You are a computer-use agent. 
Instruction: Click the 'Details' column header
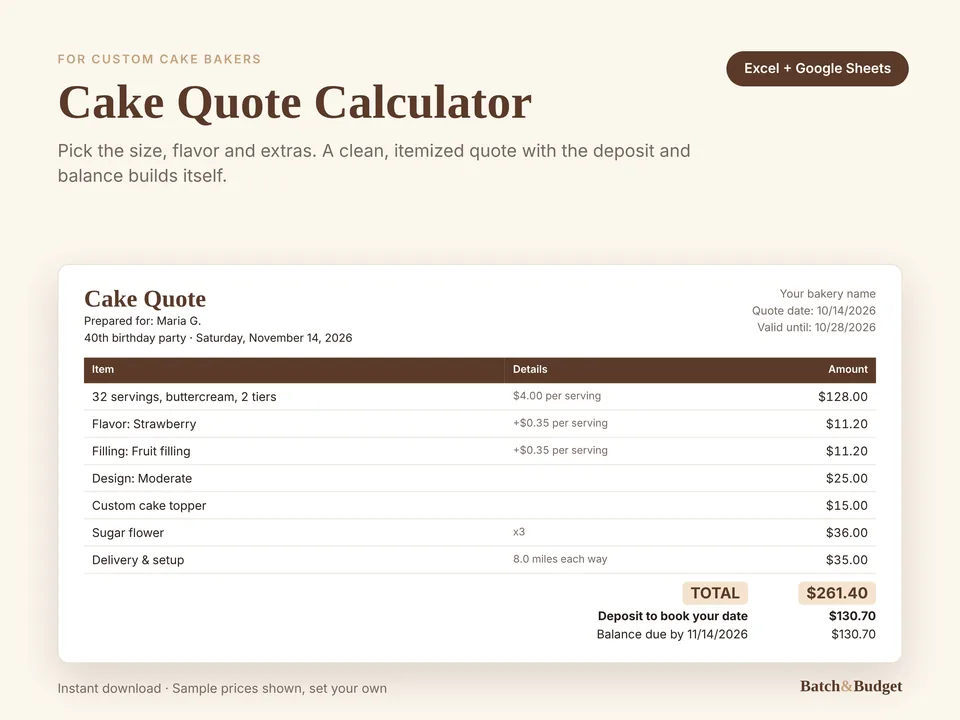click(x=530, y=369)
